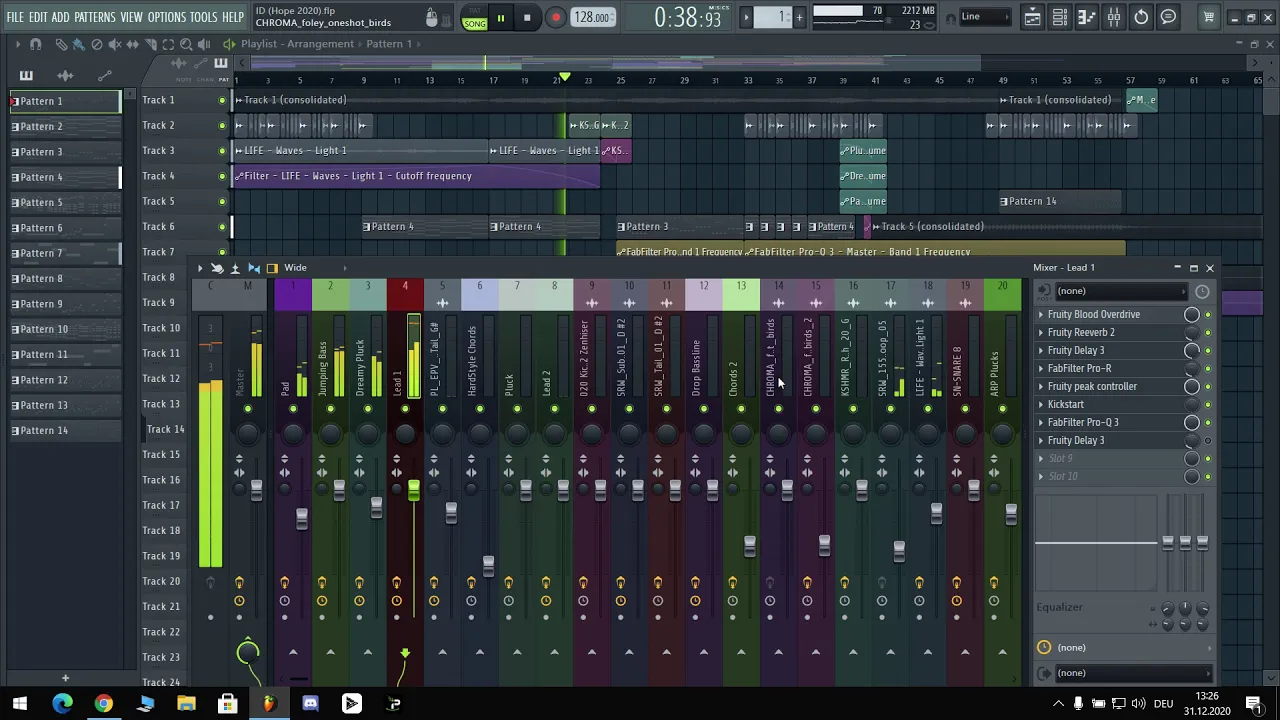Open the EDIT menu
Screen dimensions: 1280x720
pyautogui.click(x=38, y=18)
